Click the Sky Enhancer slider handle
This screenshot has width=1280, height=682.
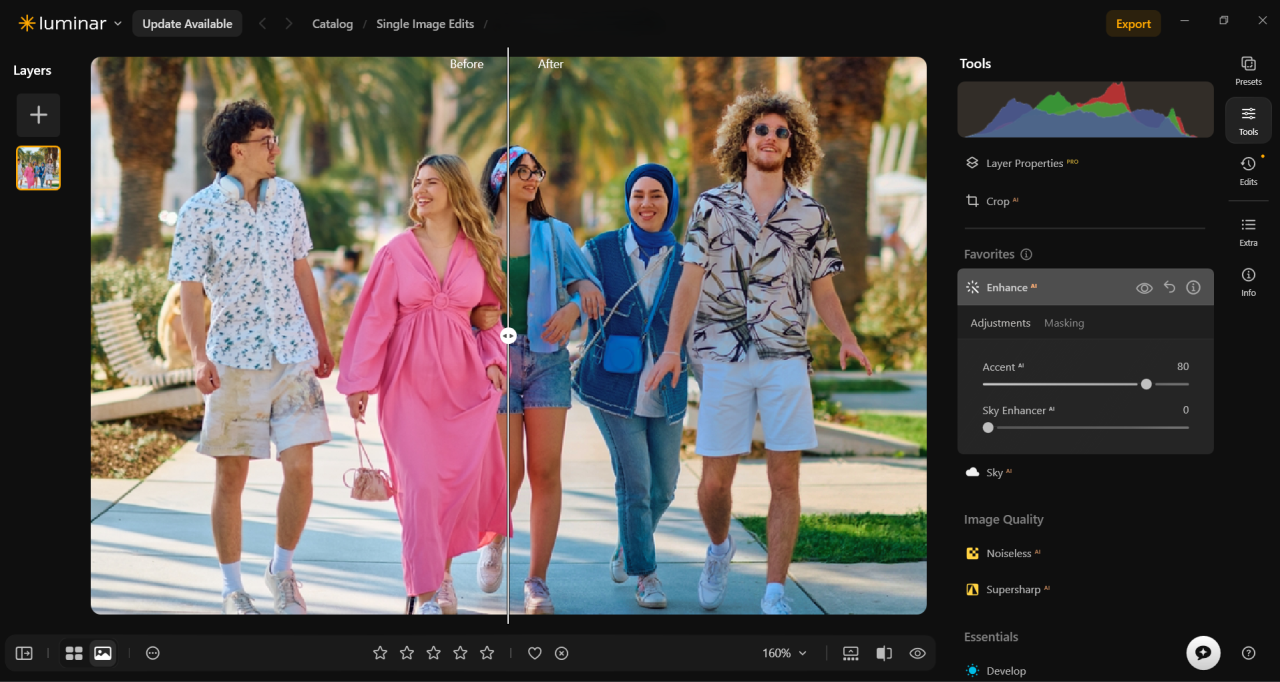[x=988, y=427]
